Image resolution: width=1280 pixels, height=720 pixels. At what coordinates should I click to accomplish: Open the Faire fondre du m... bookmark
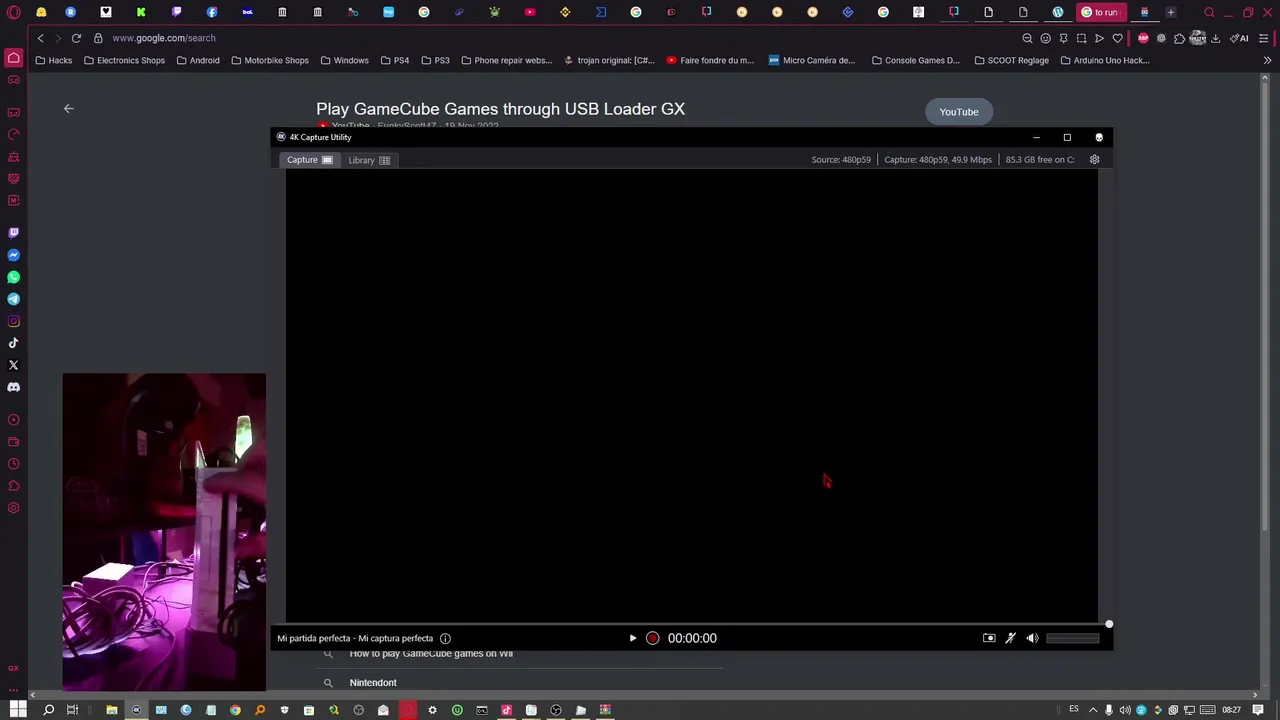[x=710, y=60]
